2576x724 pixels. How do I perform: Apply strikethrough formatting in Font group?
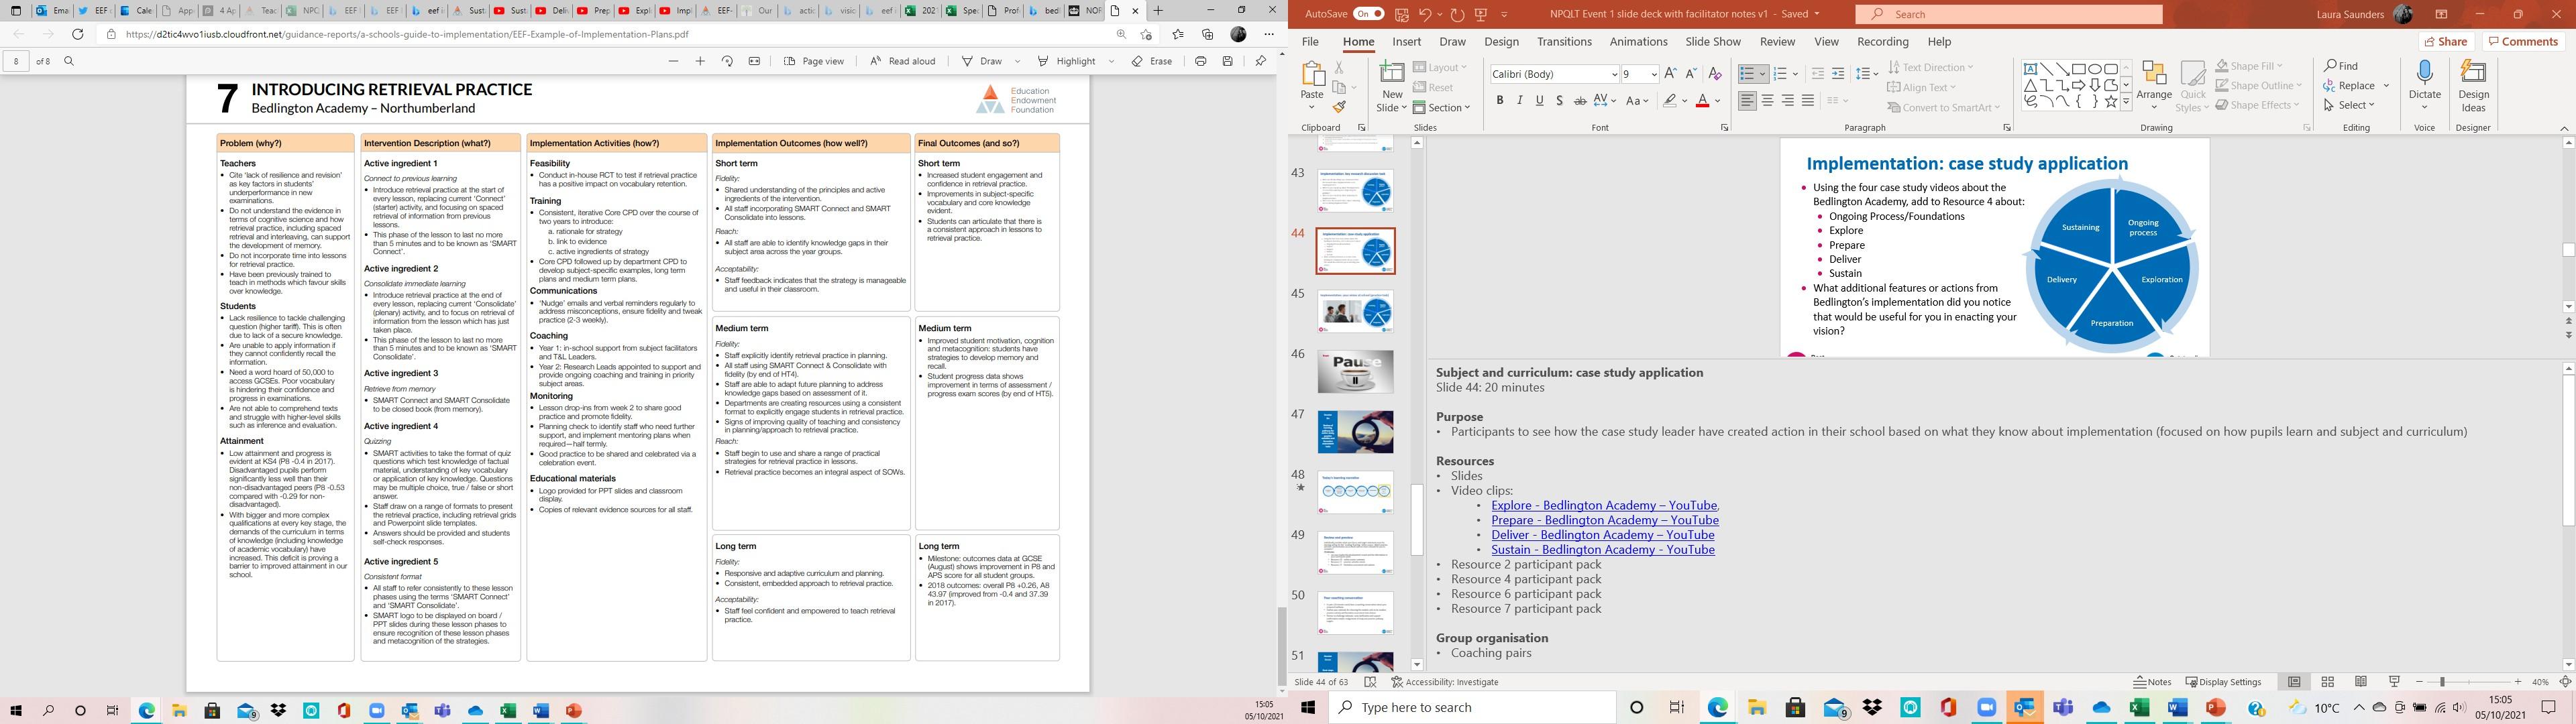(x=1580, y=101)
